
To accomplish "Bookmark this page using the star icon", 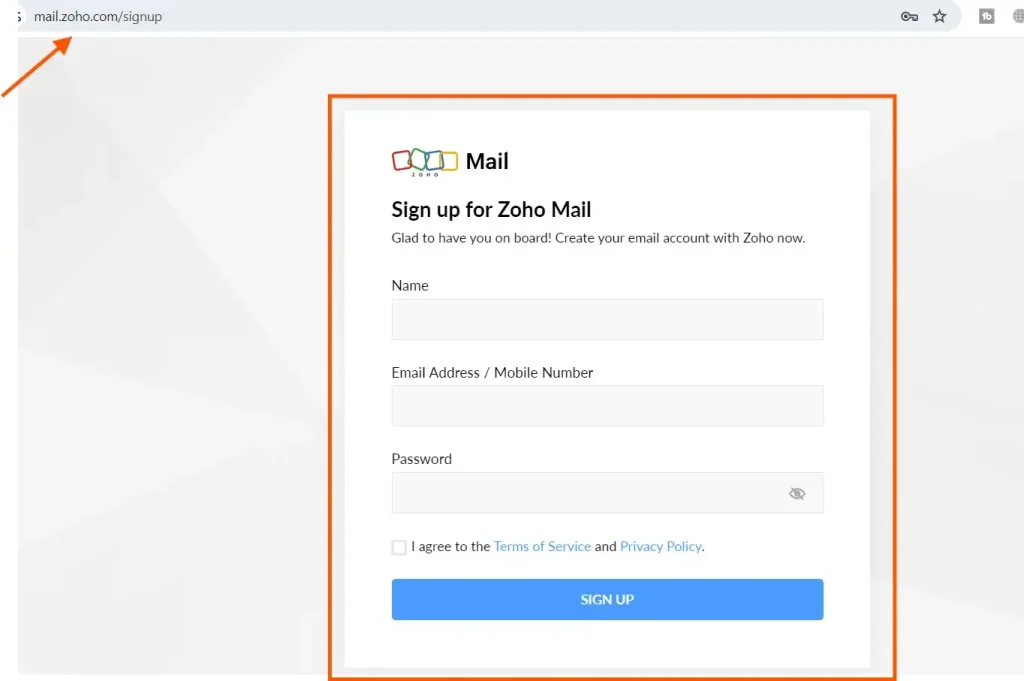I will tap(939, 16).
